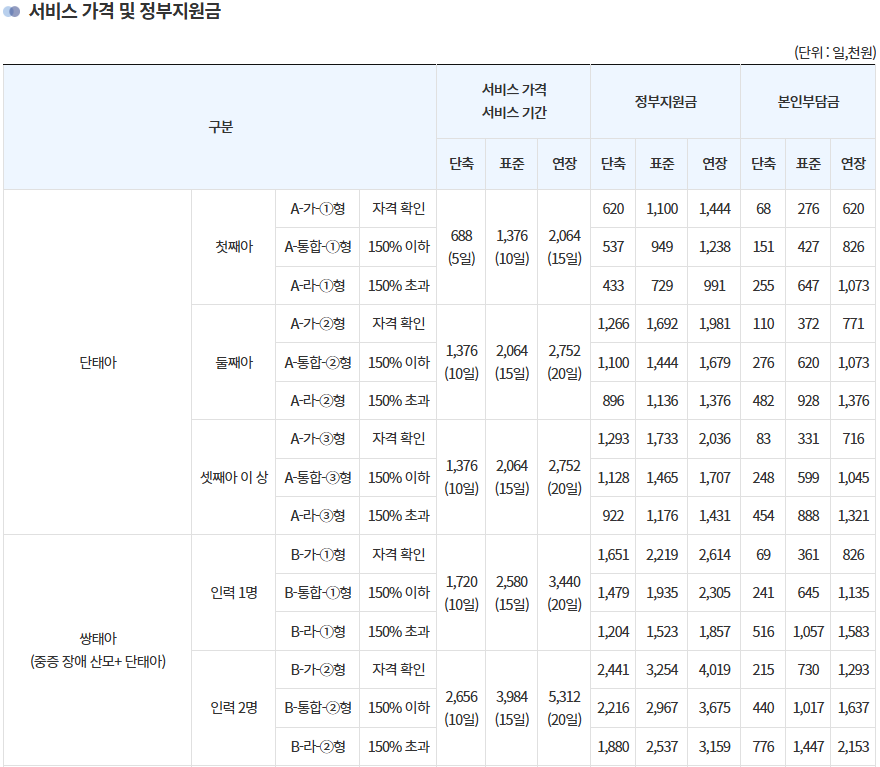Select type code 'A-가-②형'
Image resolution: width=880 pixels, height=767 pixels.
coord(318,324)
